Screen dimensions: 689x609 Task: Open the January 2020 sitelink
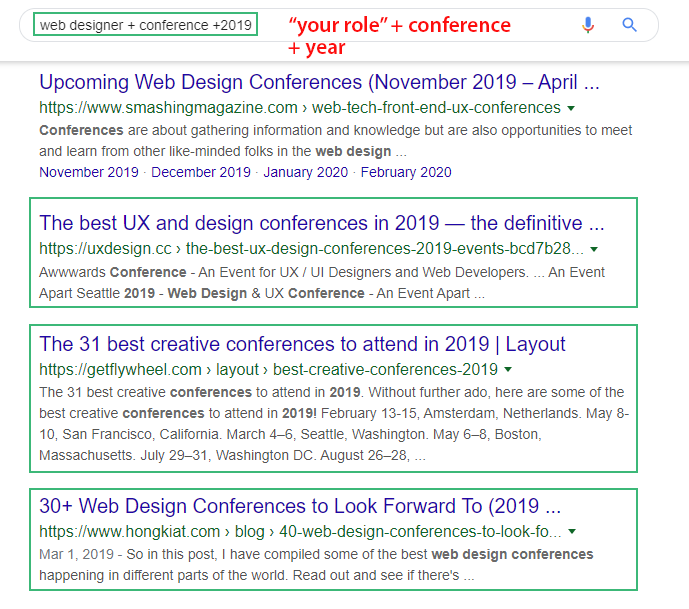click(x=305, y=172)
